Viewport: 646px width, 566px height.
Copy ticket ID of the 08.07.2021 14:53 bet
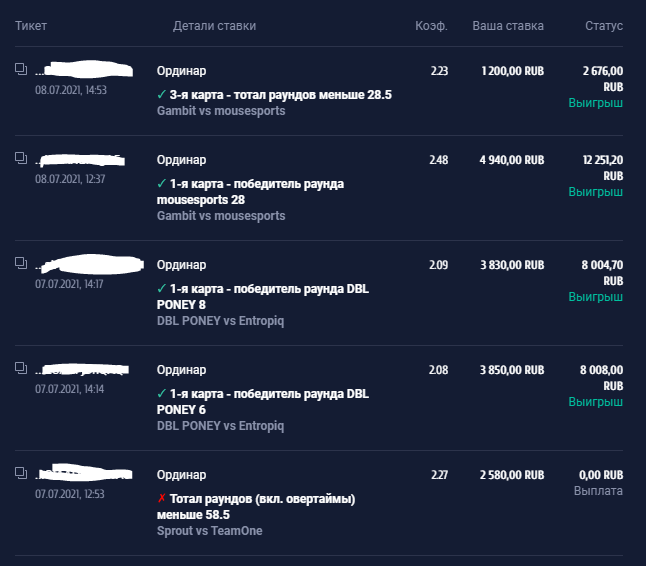(x=21, y=69)
